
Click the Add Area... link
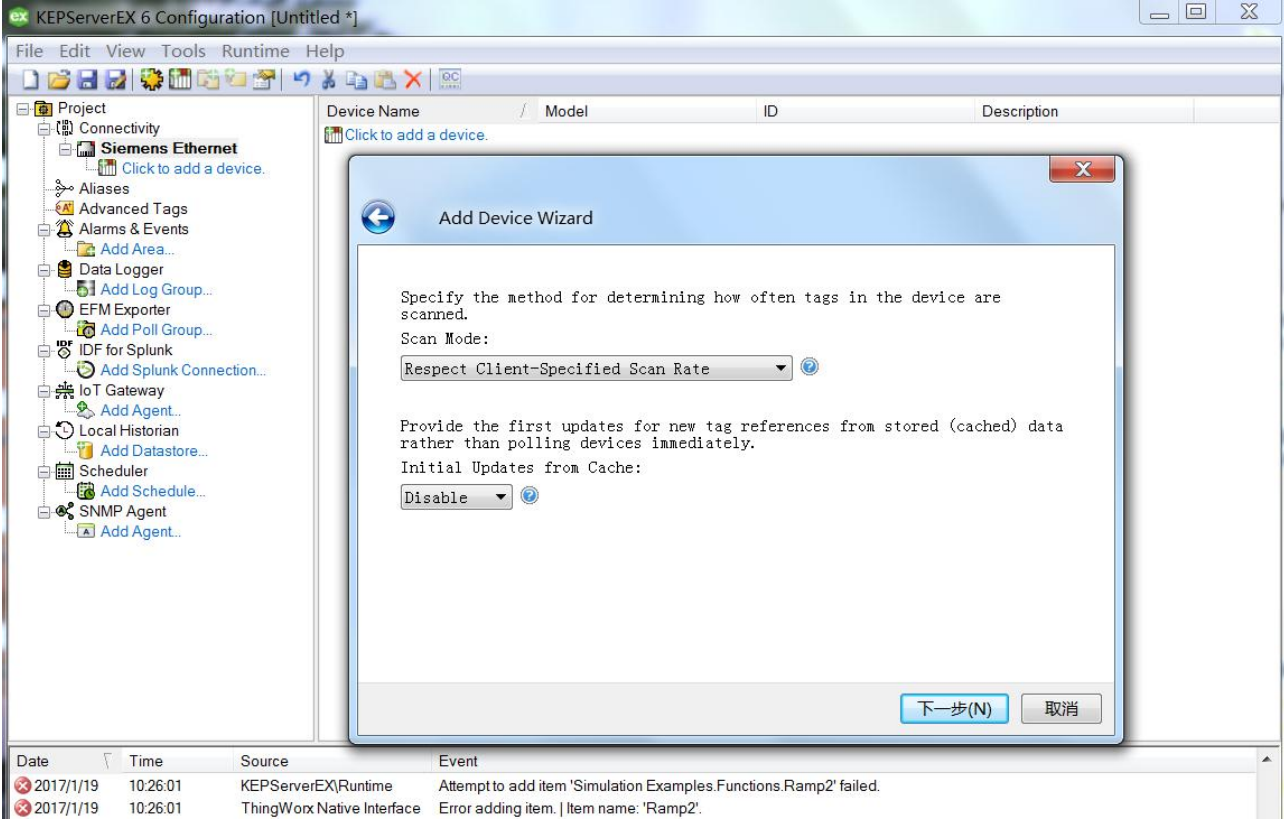[137, 249]
